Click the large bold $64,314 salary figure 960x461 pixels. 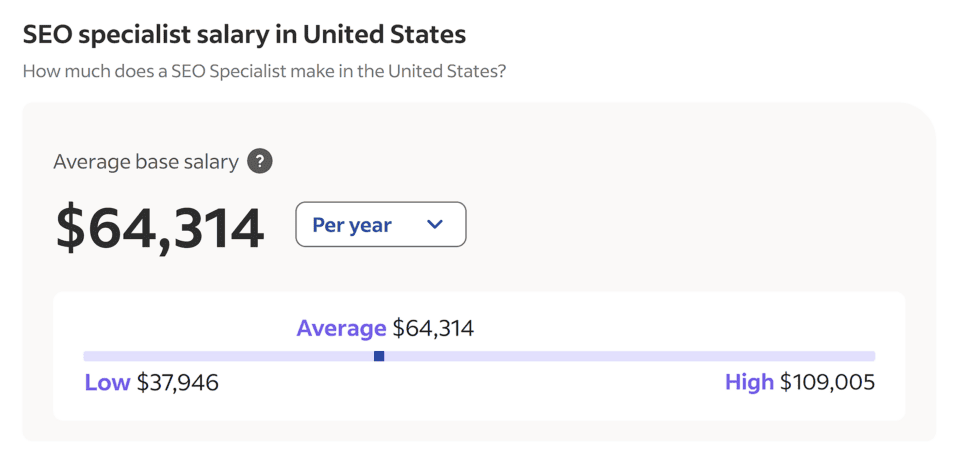[x=160, y=228]
